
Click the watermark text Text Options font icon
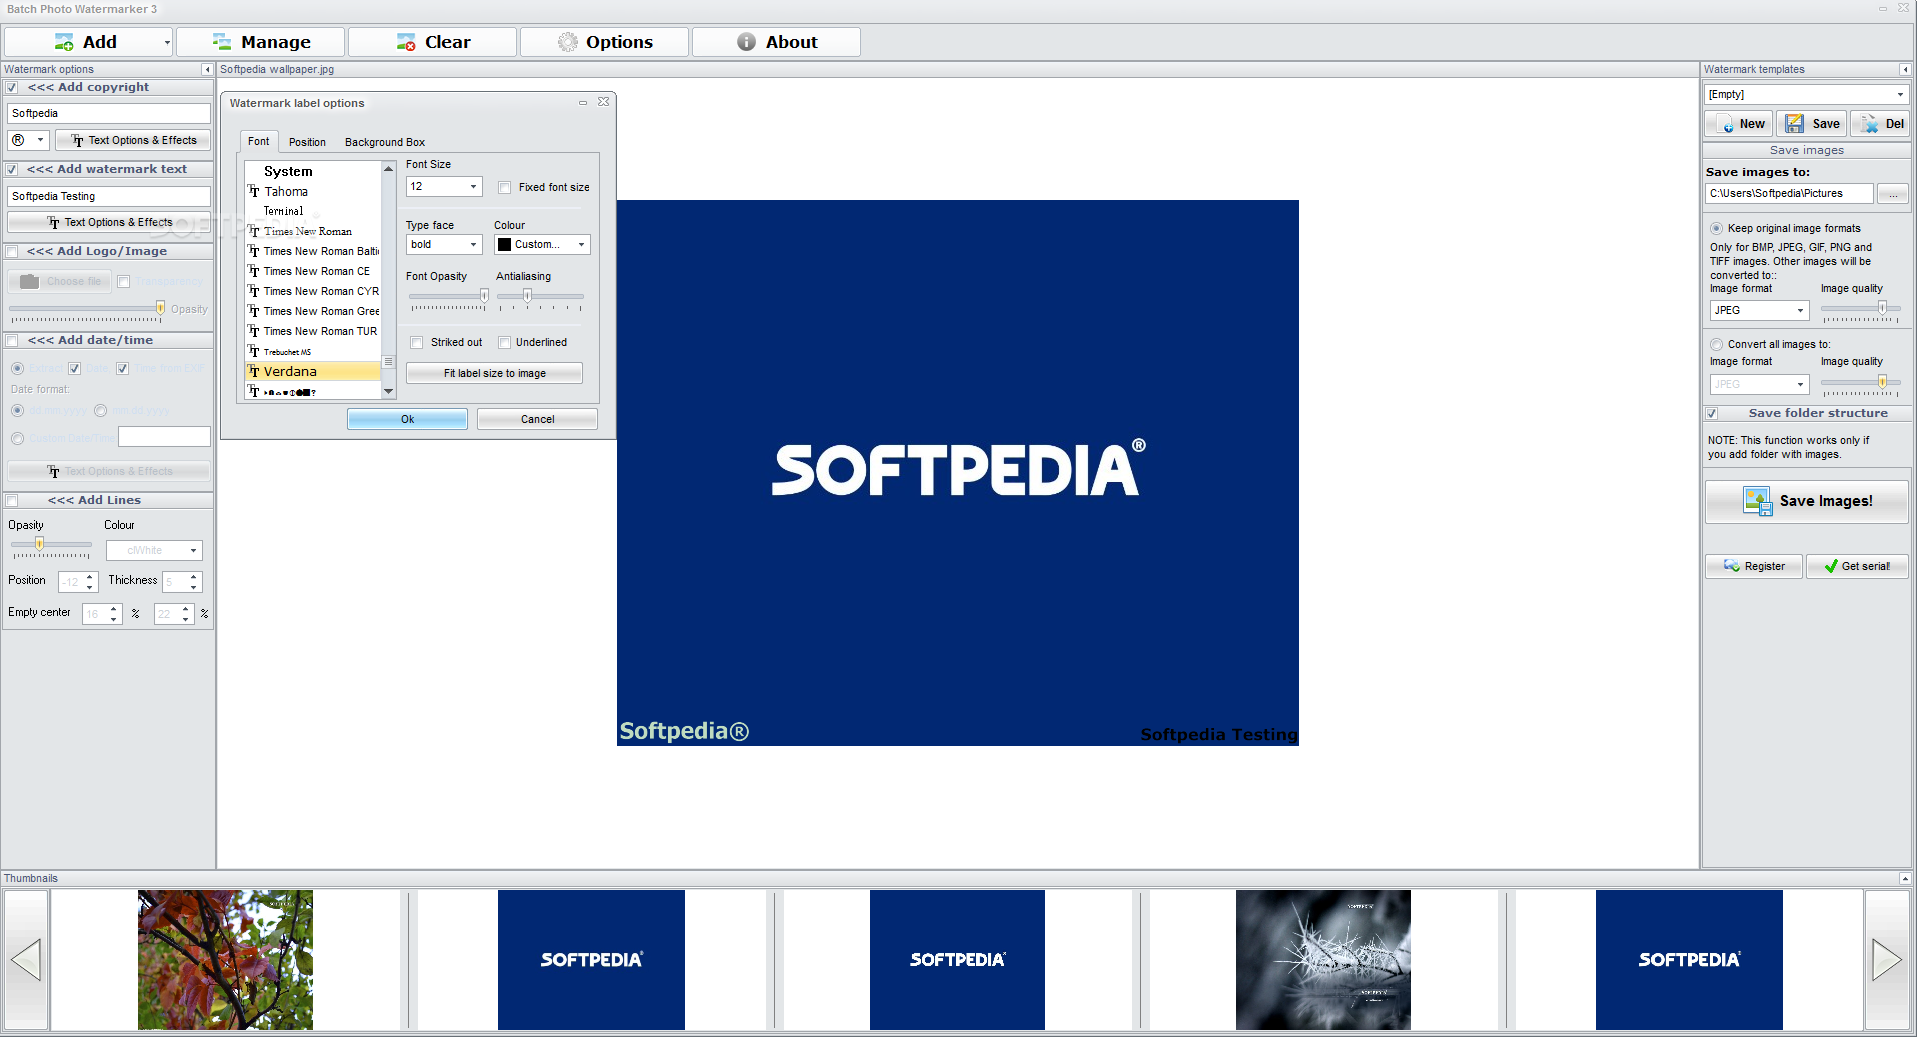(x=53, y=223)
